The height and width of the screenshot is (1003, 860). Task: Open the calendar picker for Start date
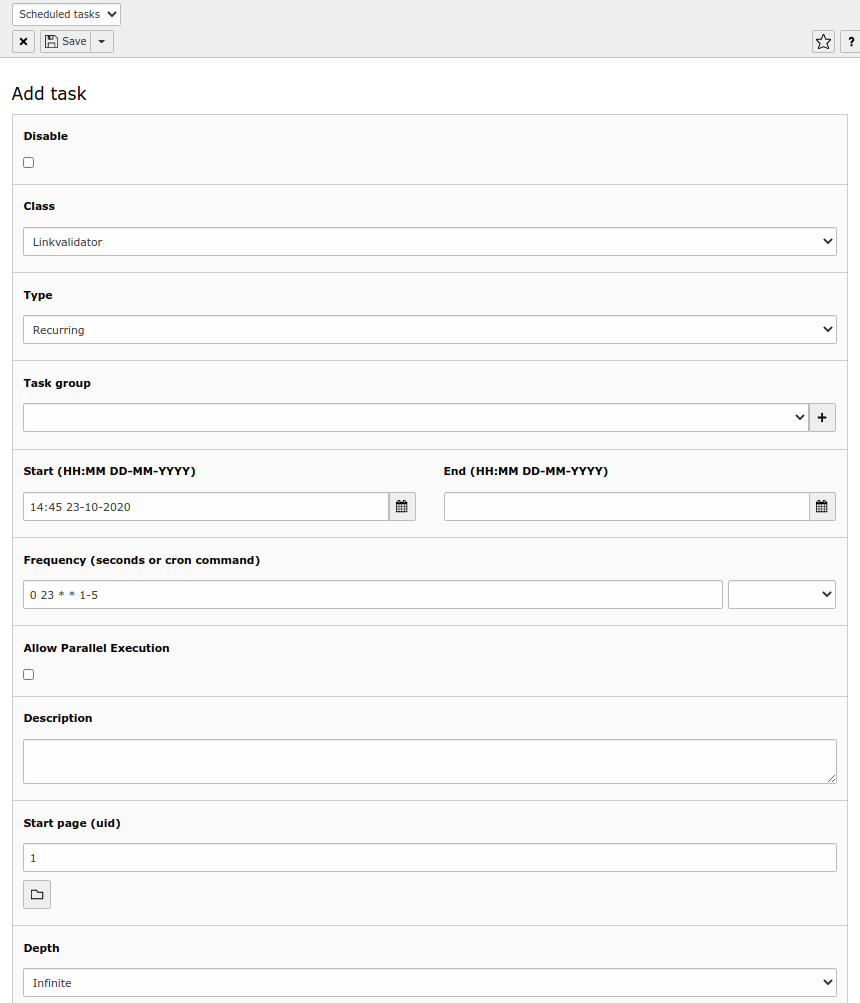[401, 506]
